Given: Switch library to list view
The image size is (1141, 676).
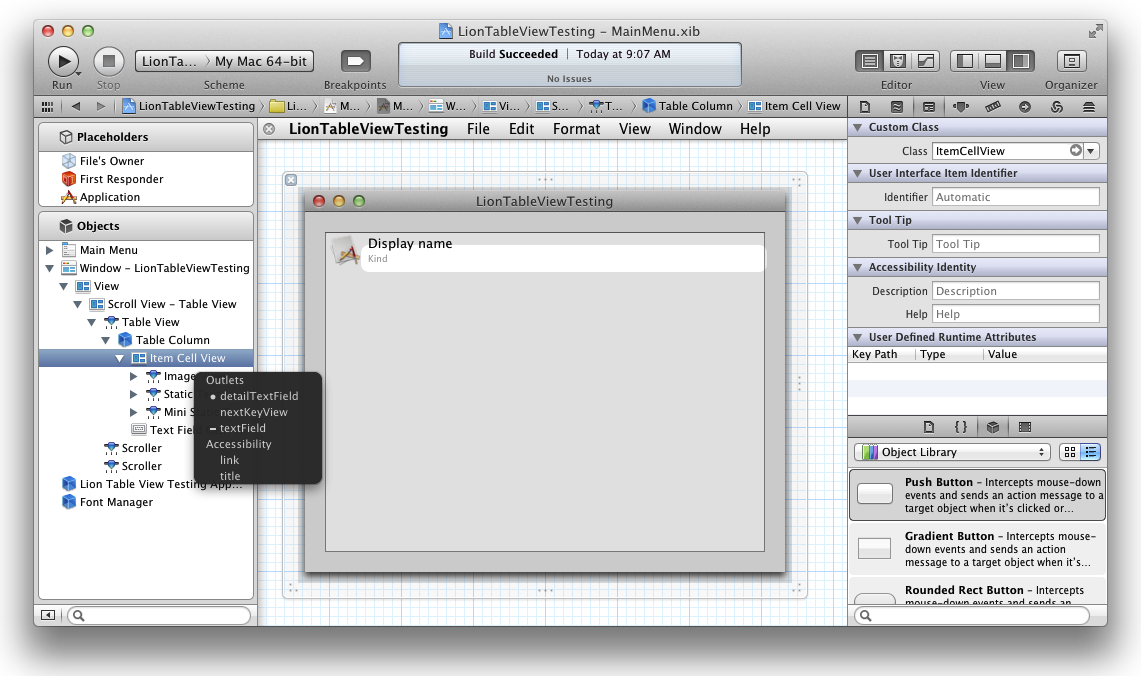Looking at the screenshot, I should tap(1090, 452).
